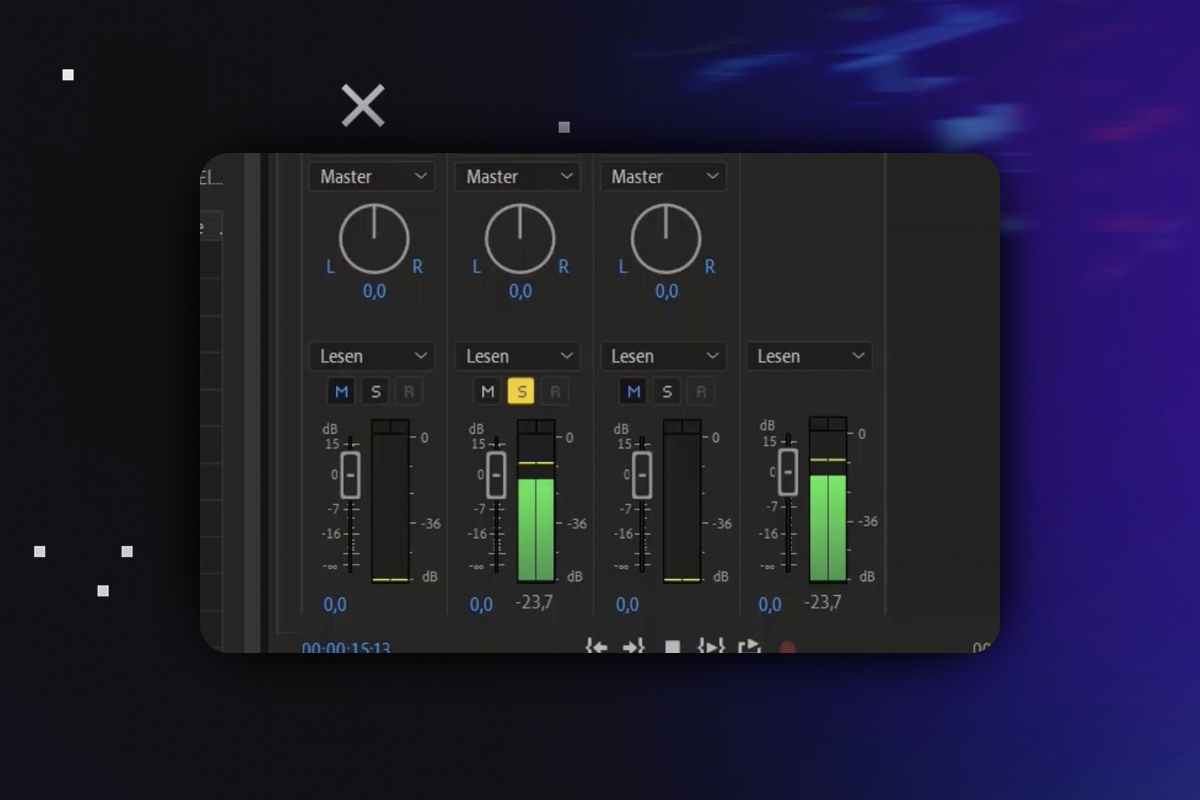Click the 00:00:15:13 timecode field
The image size is (1200, 800).
pos(346,648)
